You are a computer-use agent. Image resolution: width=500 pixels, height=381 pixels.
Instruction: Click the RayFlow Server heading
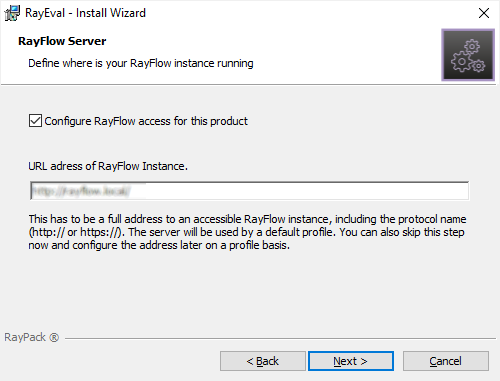(62, 41)
